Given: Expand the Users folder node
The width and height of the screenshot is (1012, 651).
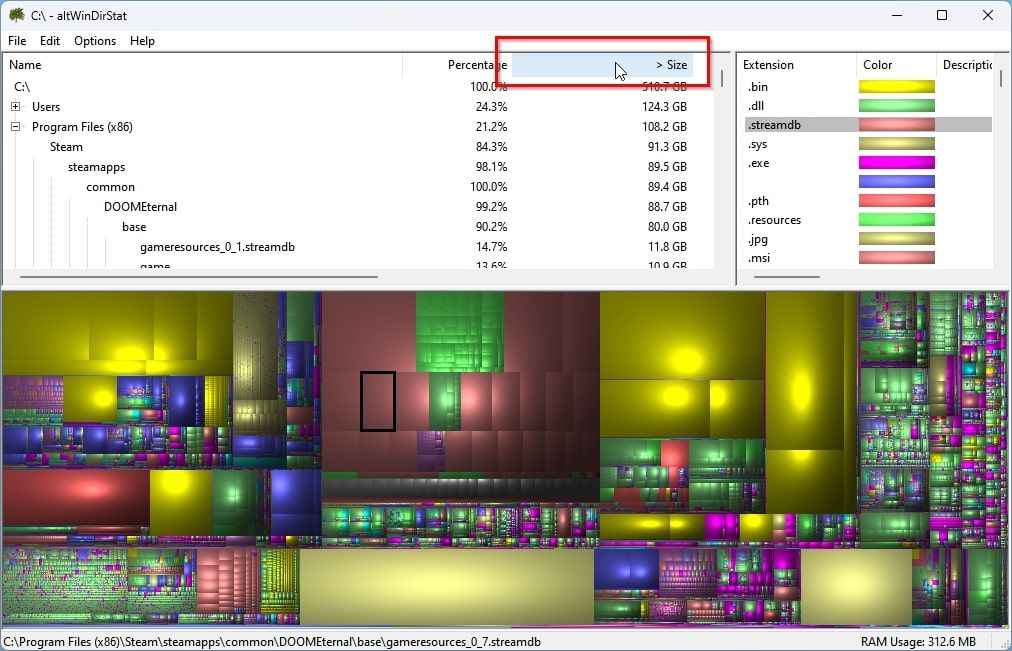Looking at the screenshot, I should (14, 106).
